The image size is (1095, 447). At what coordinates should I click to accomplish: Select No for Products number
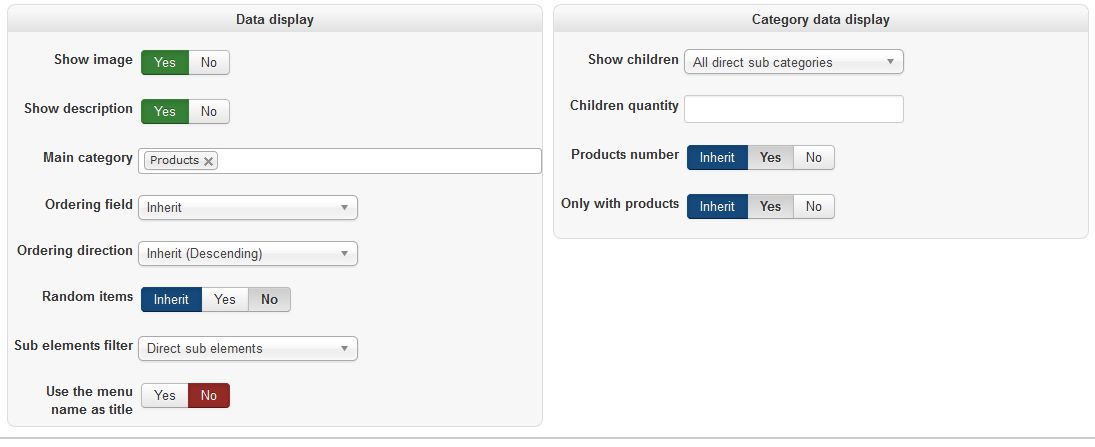[814, 158]
